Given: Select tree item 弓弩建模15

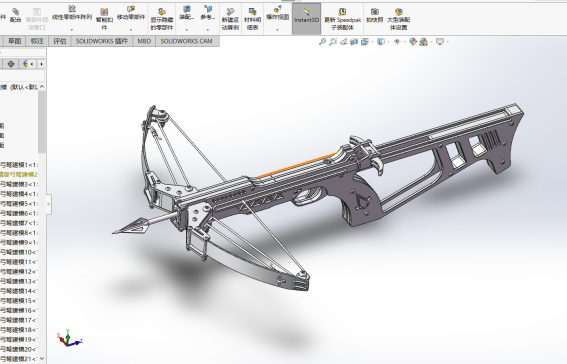Looking at the screenshot, I should [19, 301].
